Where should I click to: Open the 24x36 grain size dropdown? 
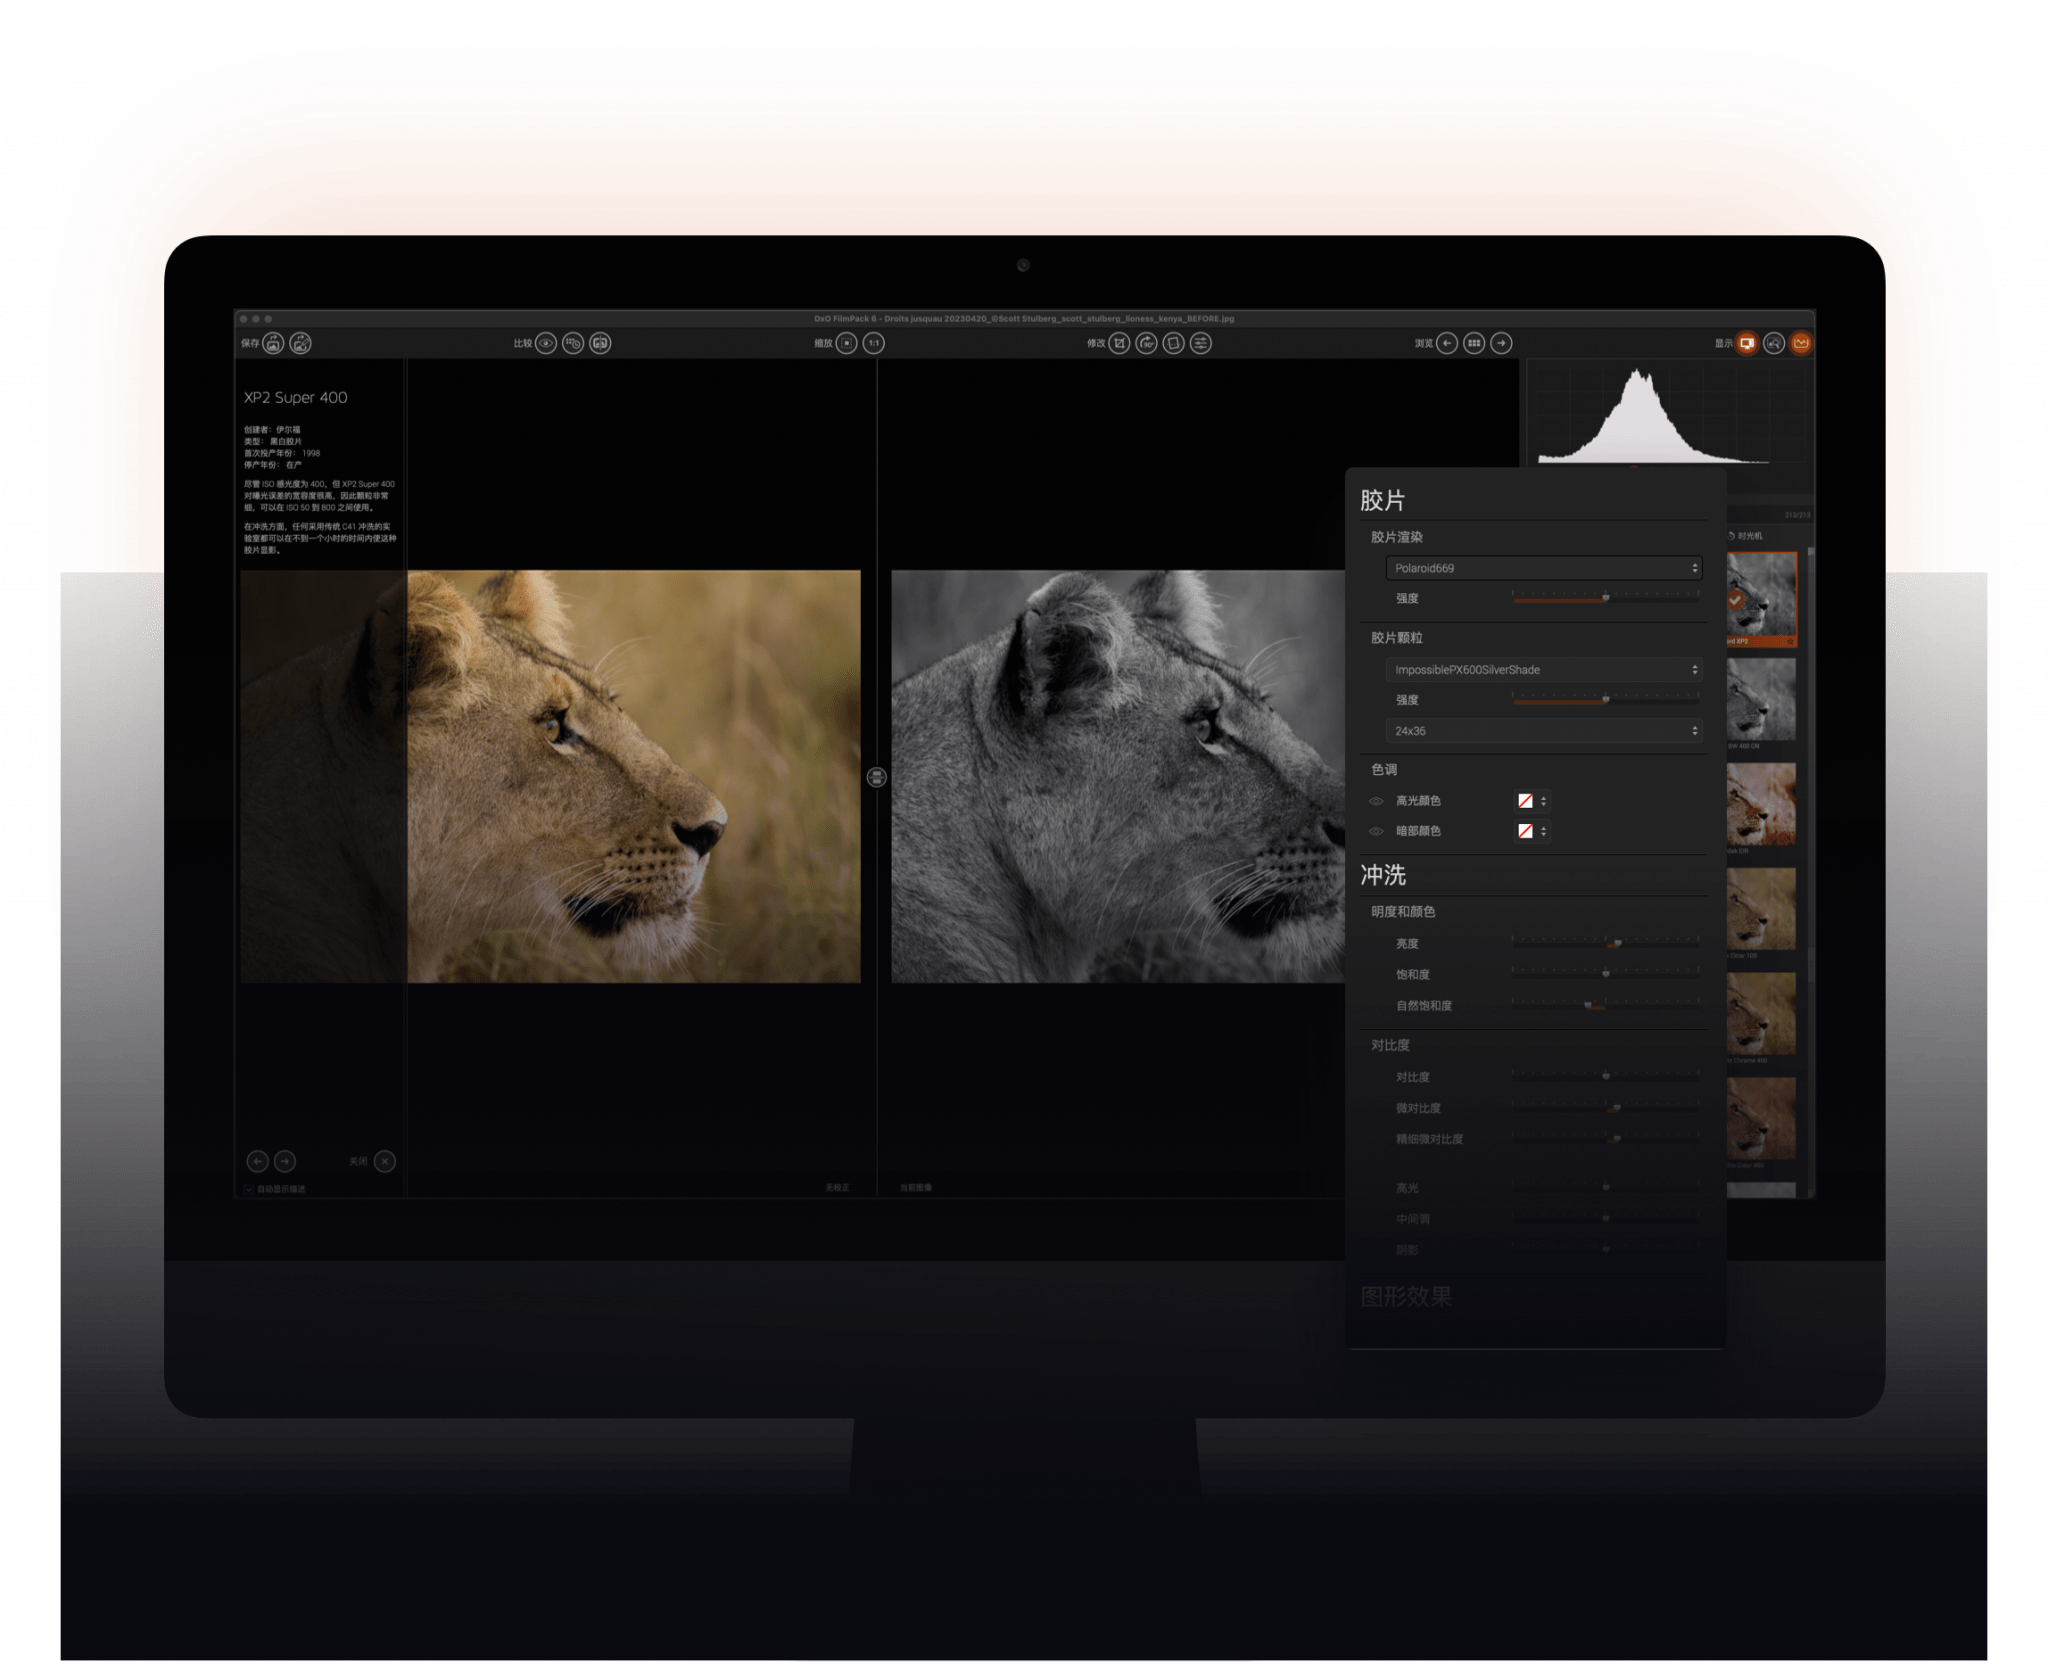tap(1545, 731)
